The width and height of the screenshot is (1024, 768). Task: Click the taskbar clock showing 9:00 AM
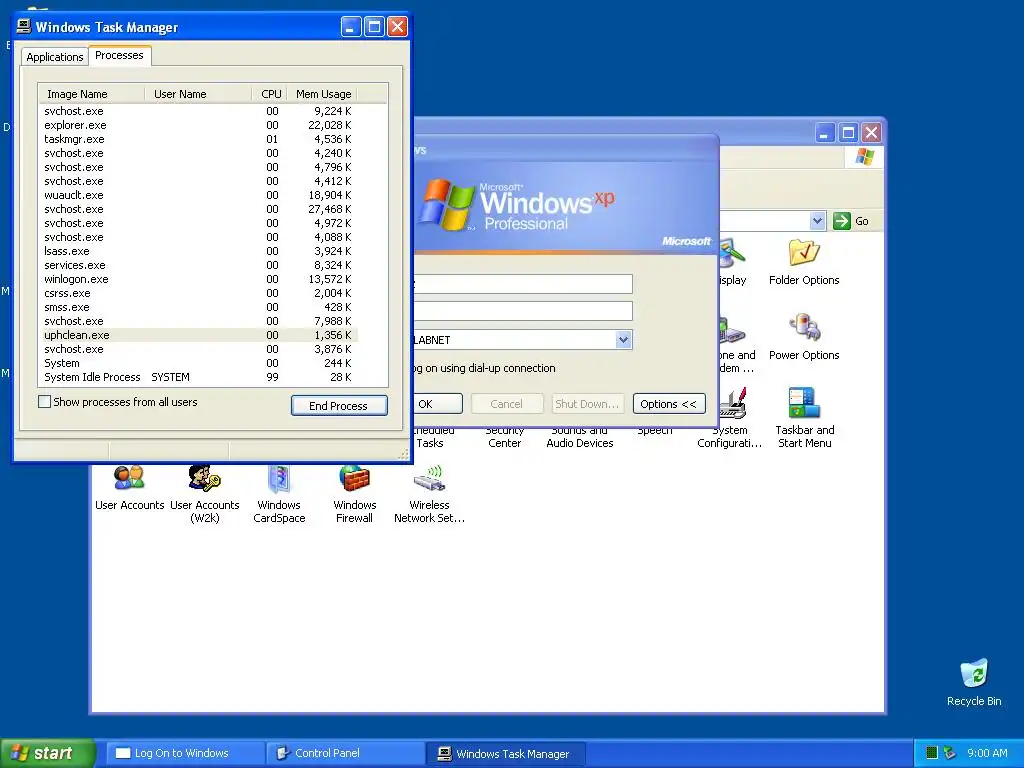[987, 753]
